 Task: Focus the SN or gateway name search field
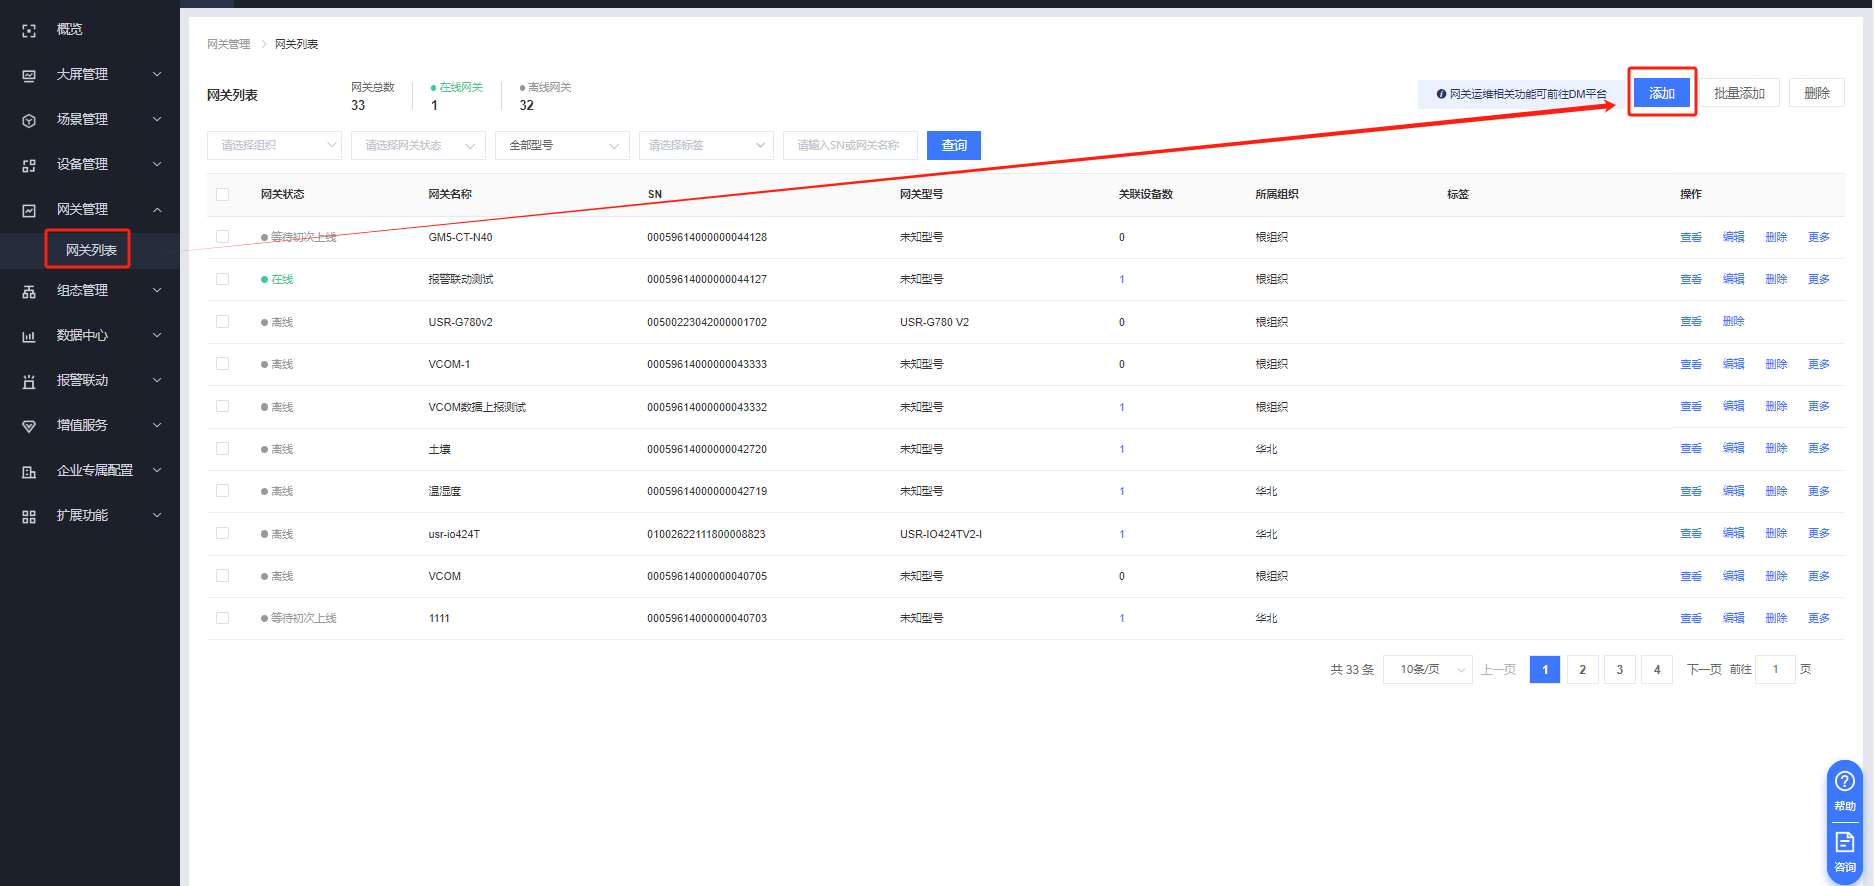click(849, 146)
